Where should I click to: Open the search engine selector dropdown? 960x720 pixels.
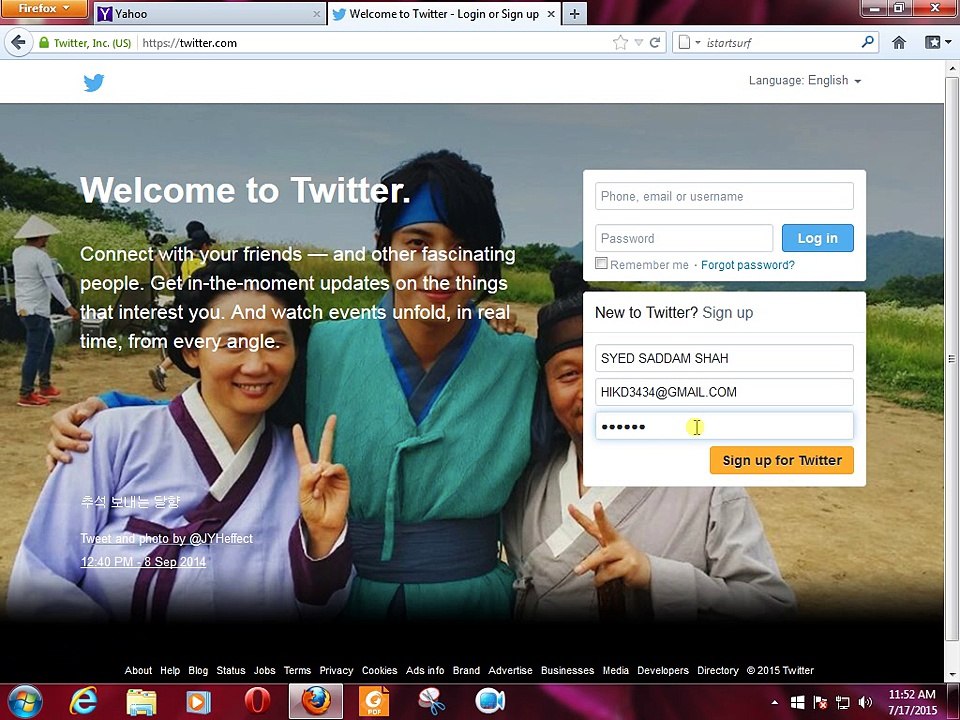689,43
